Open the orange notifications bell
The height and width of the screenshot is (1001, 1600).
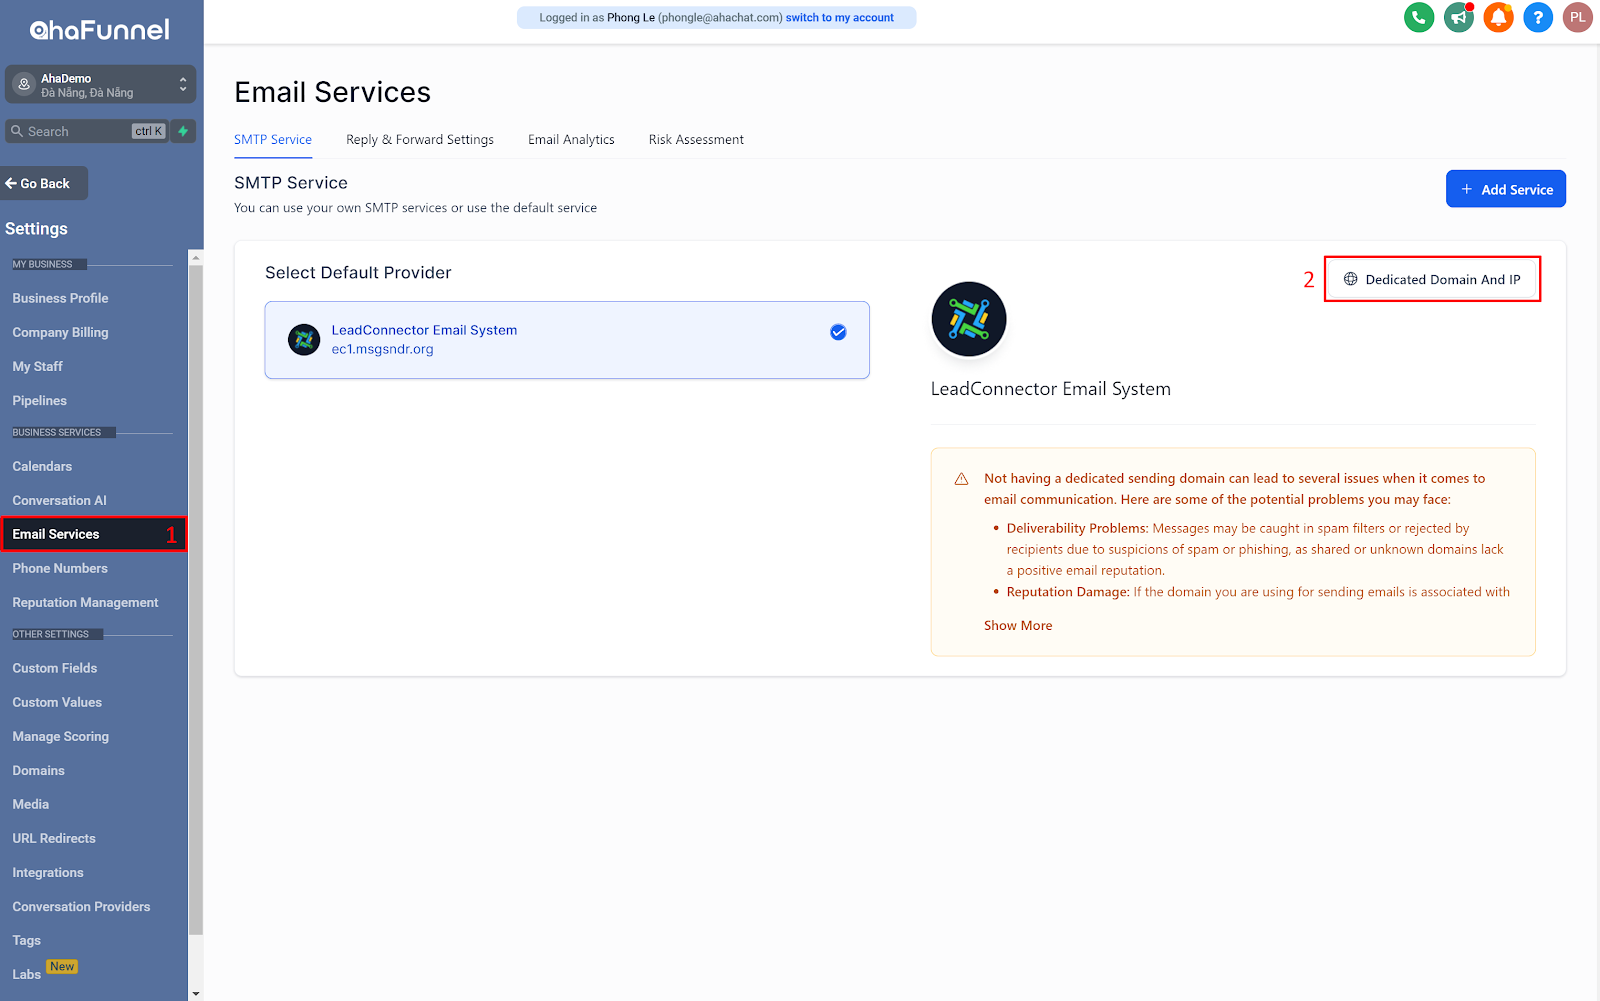(1498, 17)
